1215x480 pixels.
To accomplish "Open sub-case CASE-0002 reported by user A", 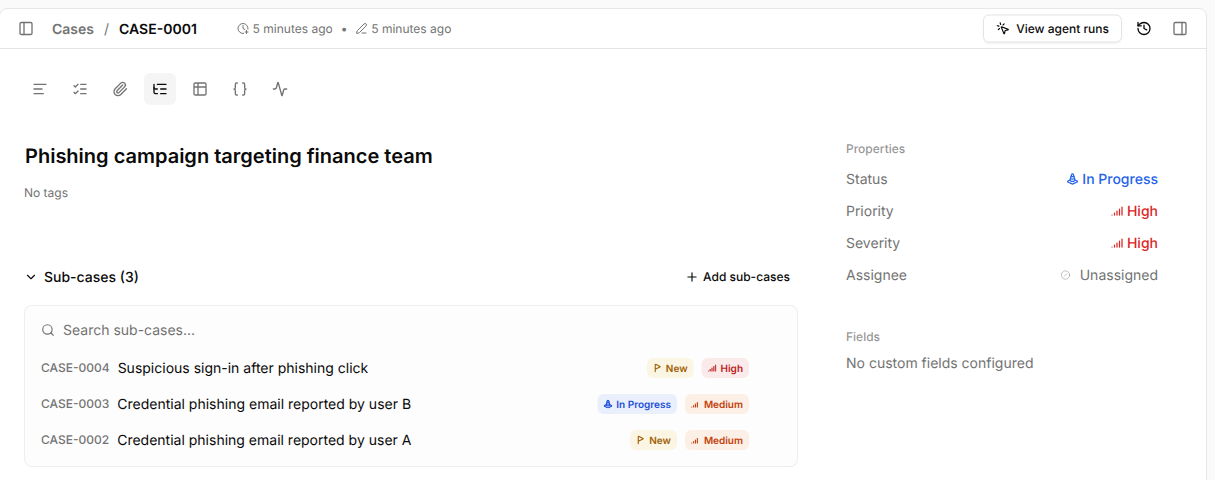I will (411, 440).
